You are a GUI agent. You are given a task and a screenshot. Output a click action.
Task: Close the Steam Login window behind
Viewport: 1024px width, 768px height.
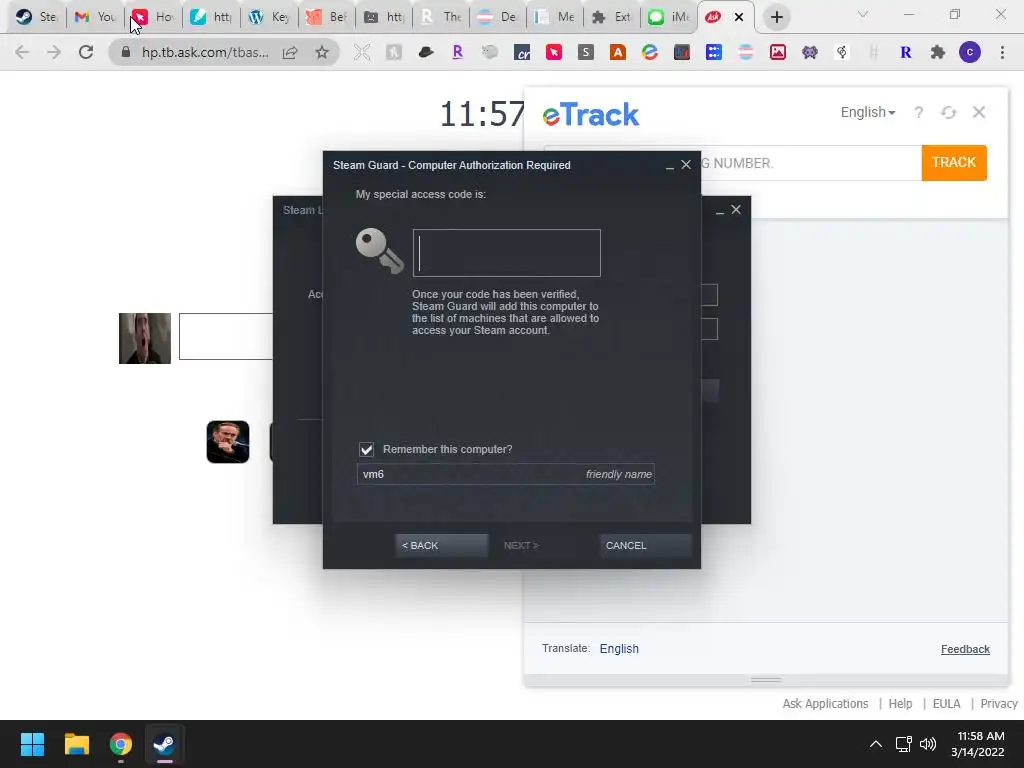(x=736, y=210)
